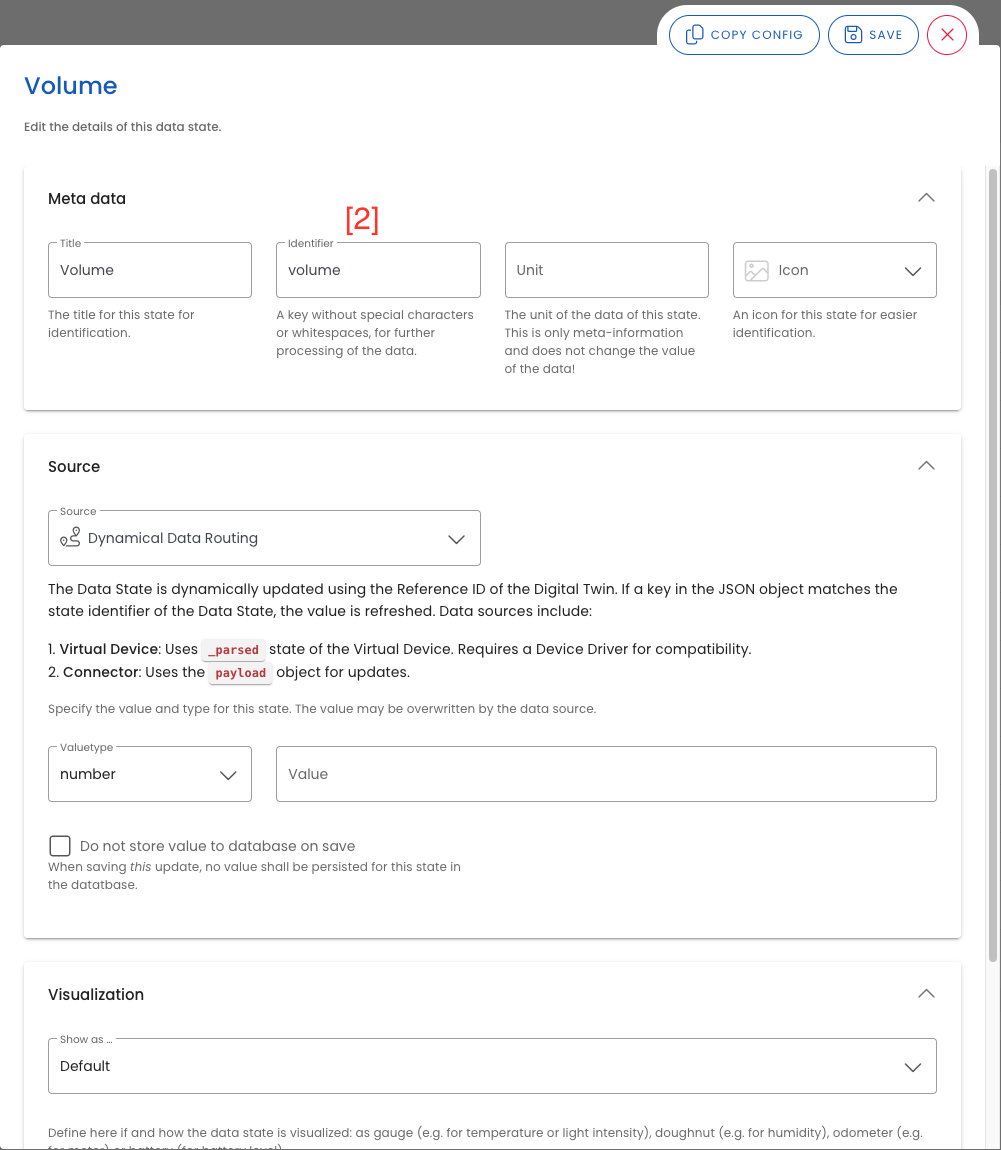Image resolution: width=1001 pixels, height=1150 pixels.
Task: Expand the Source dropdown arrow
Action: point(456,539)
